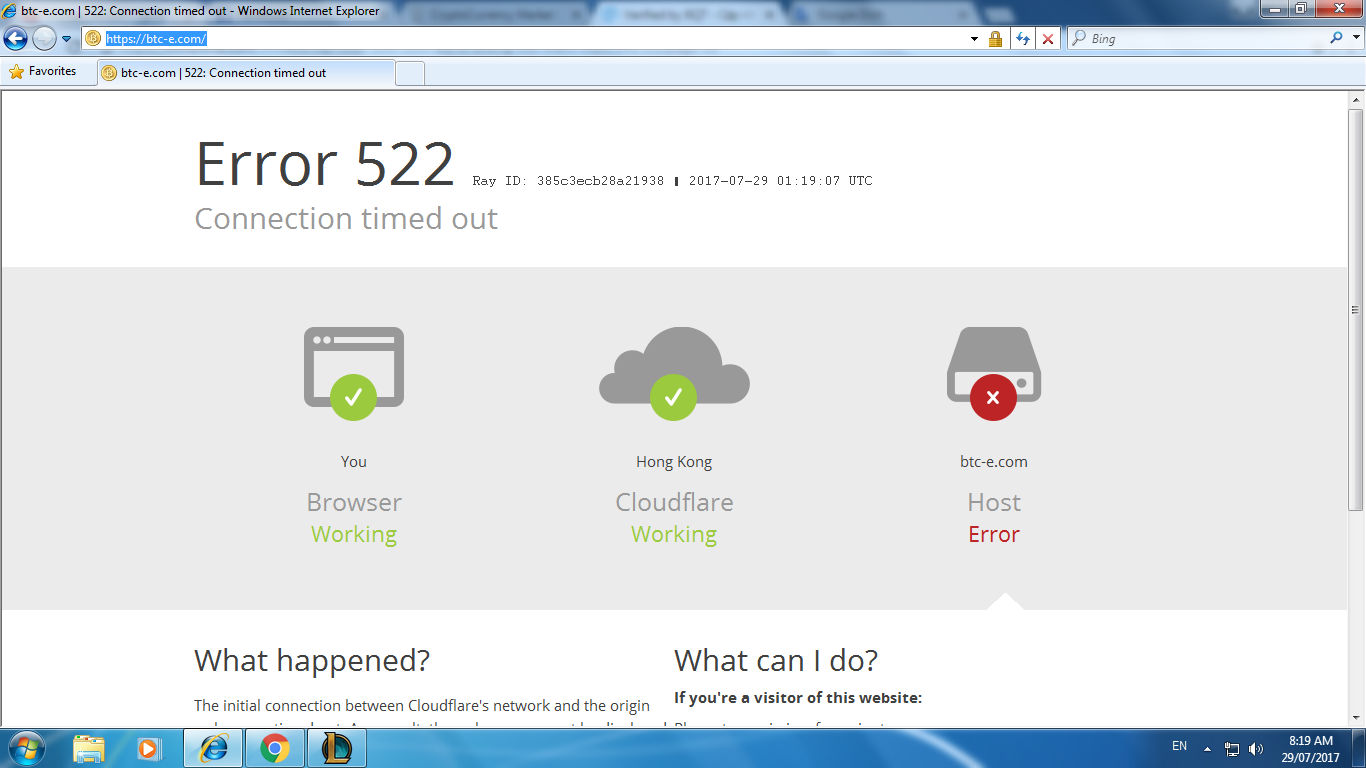Open the volume speaker tray icon
This screenshot has width=1366, height=768.
[x=1256, y=749]
